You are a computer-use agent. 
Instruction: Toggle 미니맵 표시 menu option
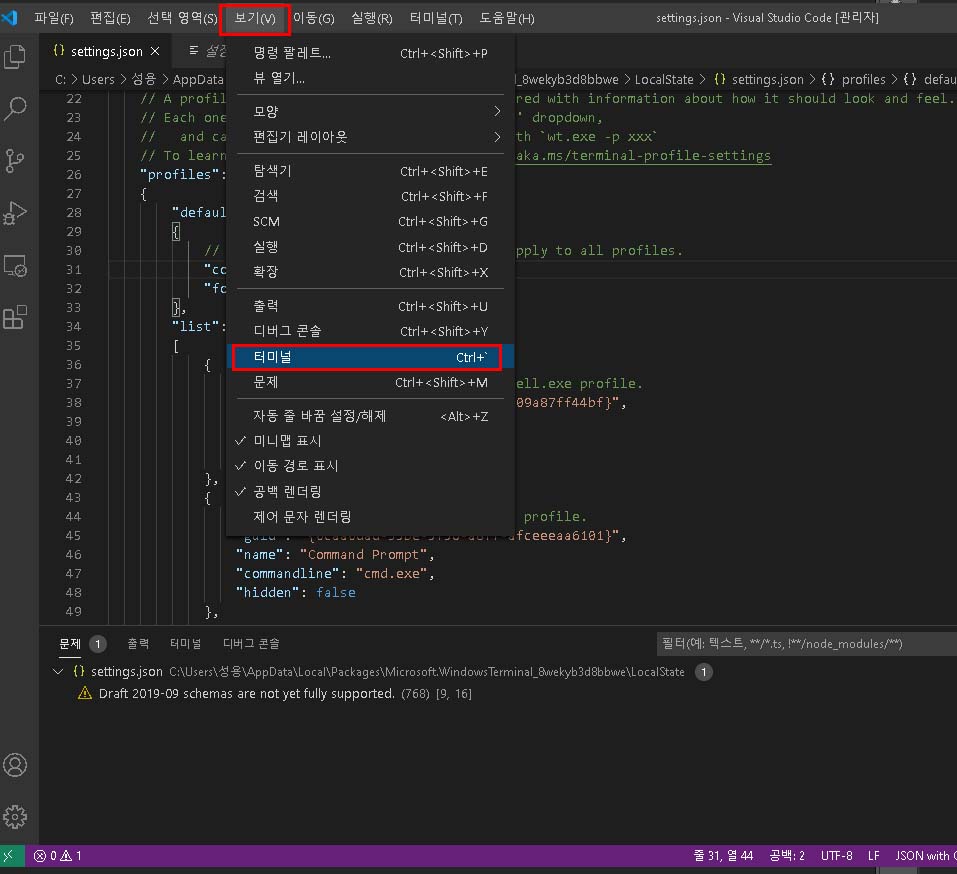370,441
